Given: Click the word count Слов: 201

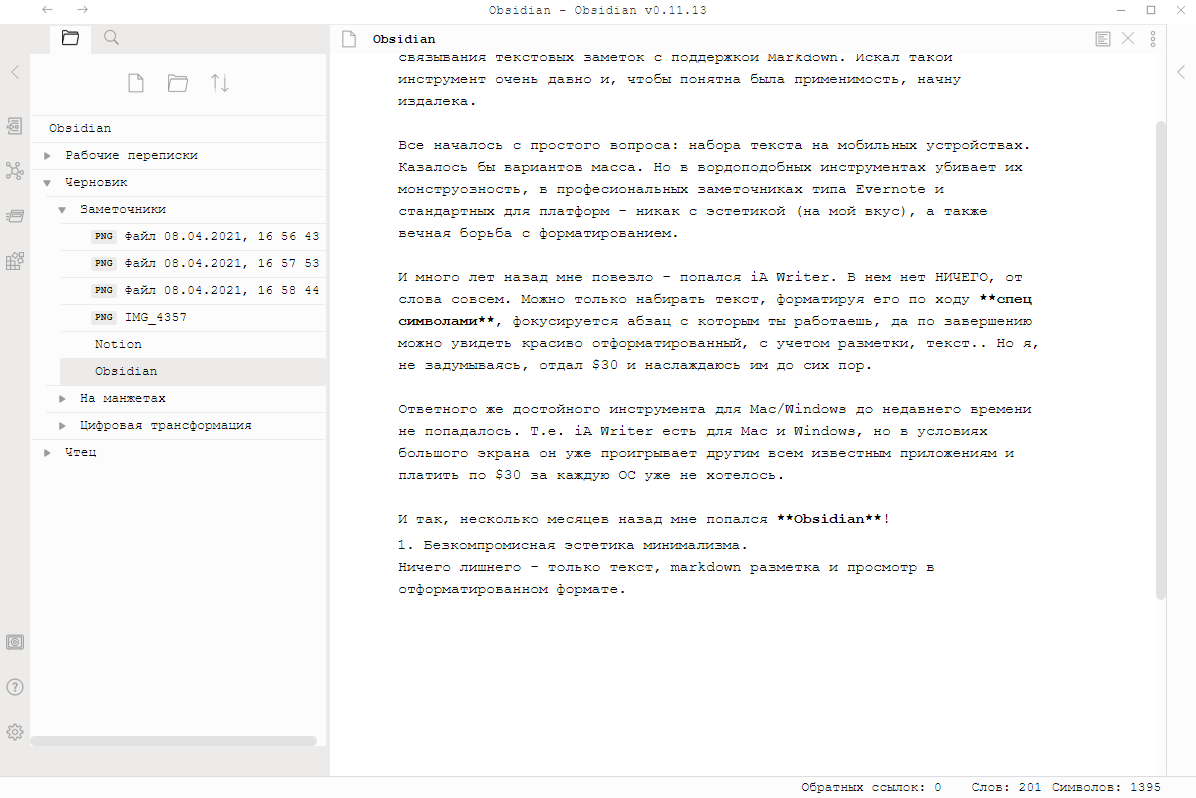Looking at the screenshot, I should point(1006,787).
